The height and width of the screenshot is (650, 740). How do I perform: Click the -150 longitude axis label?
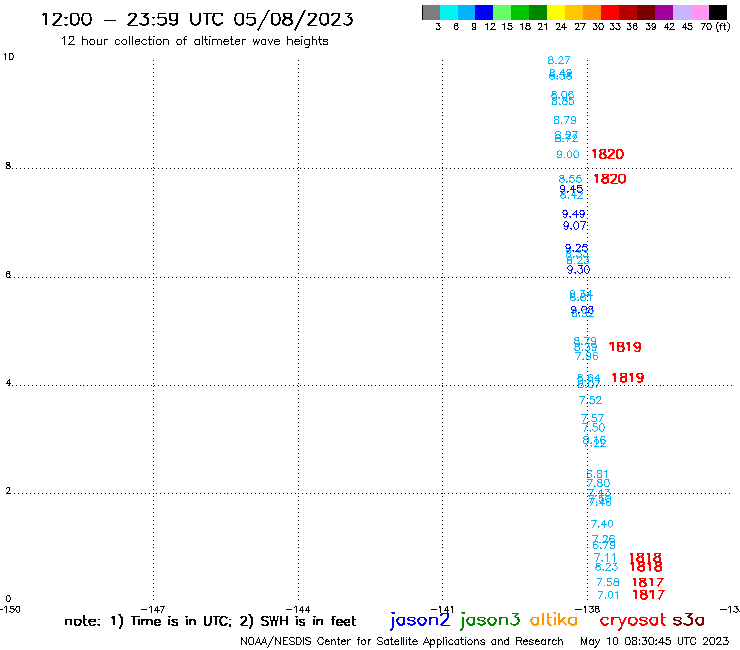10,609
